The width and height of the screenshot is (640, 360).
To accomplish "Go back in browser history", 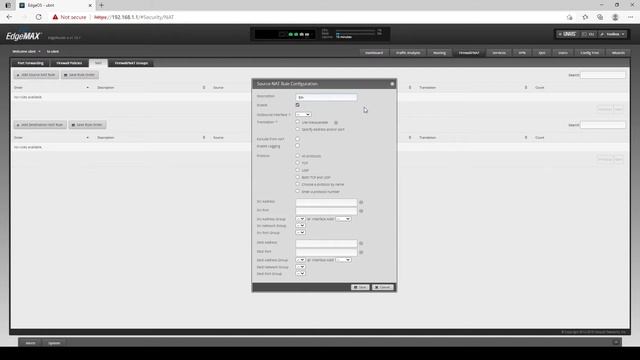I will [x=9, y=17].
